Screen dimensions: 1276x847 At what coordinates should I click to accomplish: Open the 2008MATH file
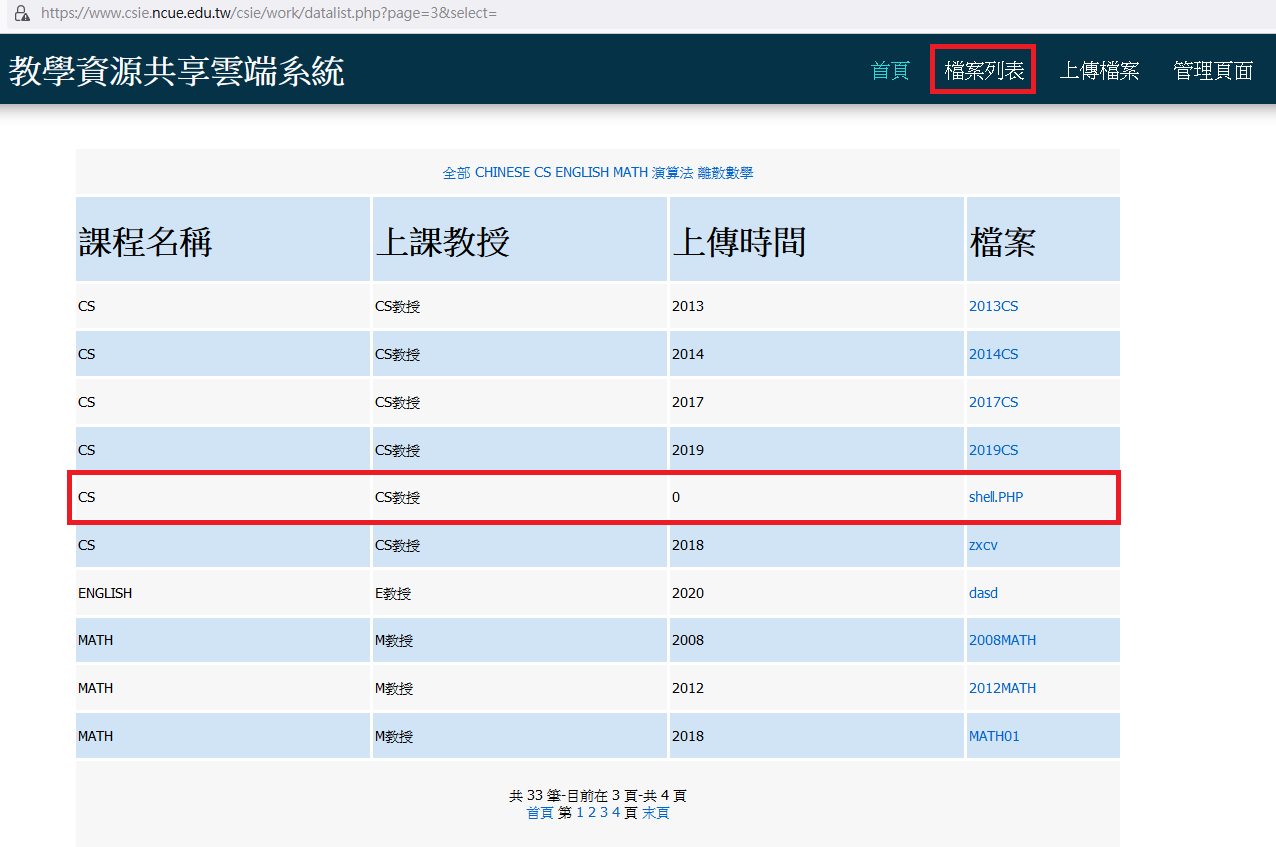(1002, 640)
